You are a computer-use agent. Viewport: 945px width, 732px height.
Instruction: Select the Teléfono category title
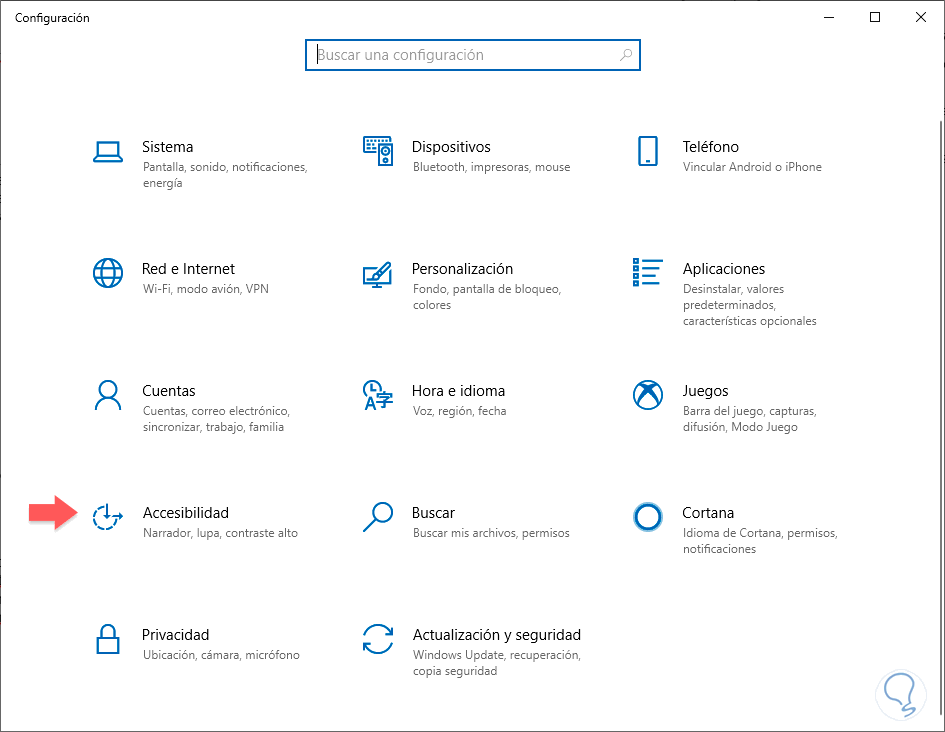(711, 147)
